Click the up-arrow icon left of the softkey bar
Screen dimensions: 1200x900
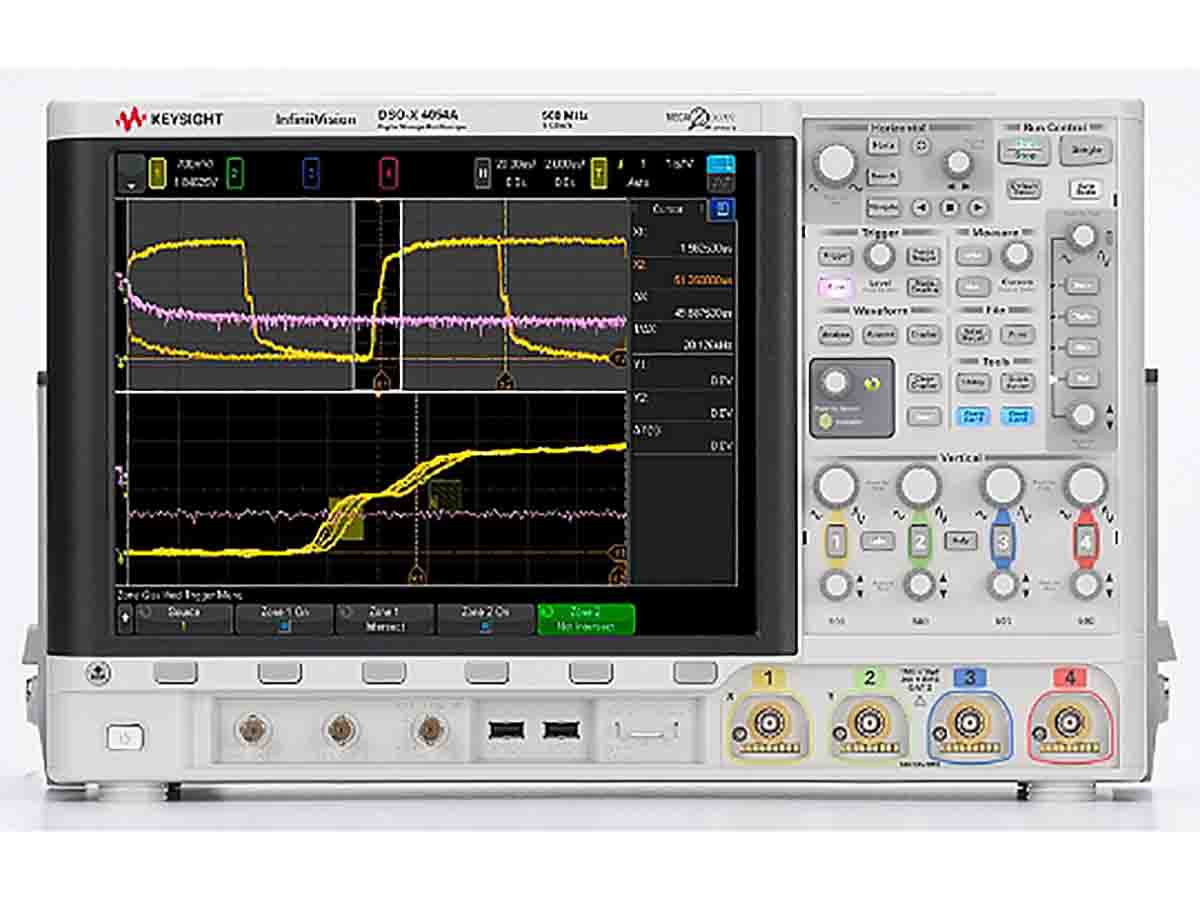point(126,618)
